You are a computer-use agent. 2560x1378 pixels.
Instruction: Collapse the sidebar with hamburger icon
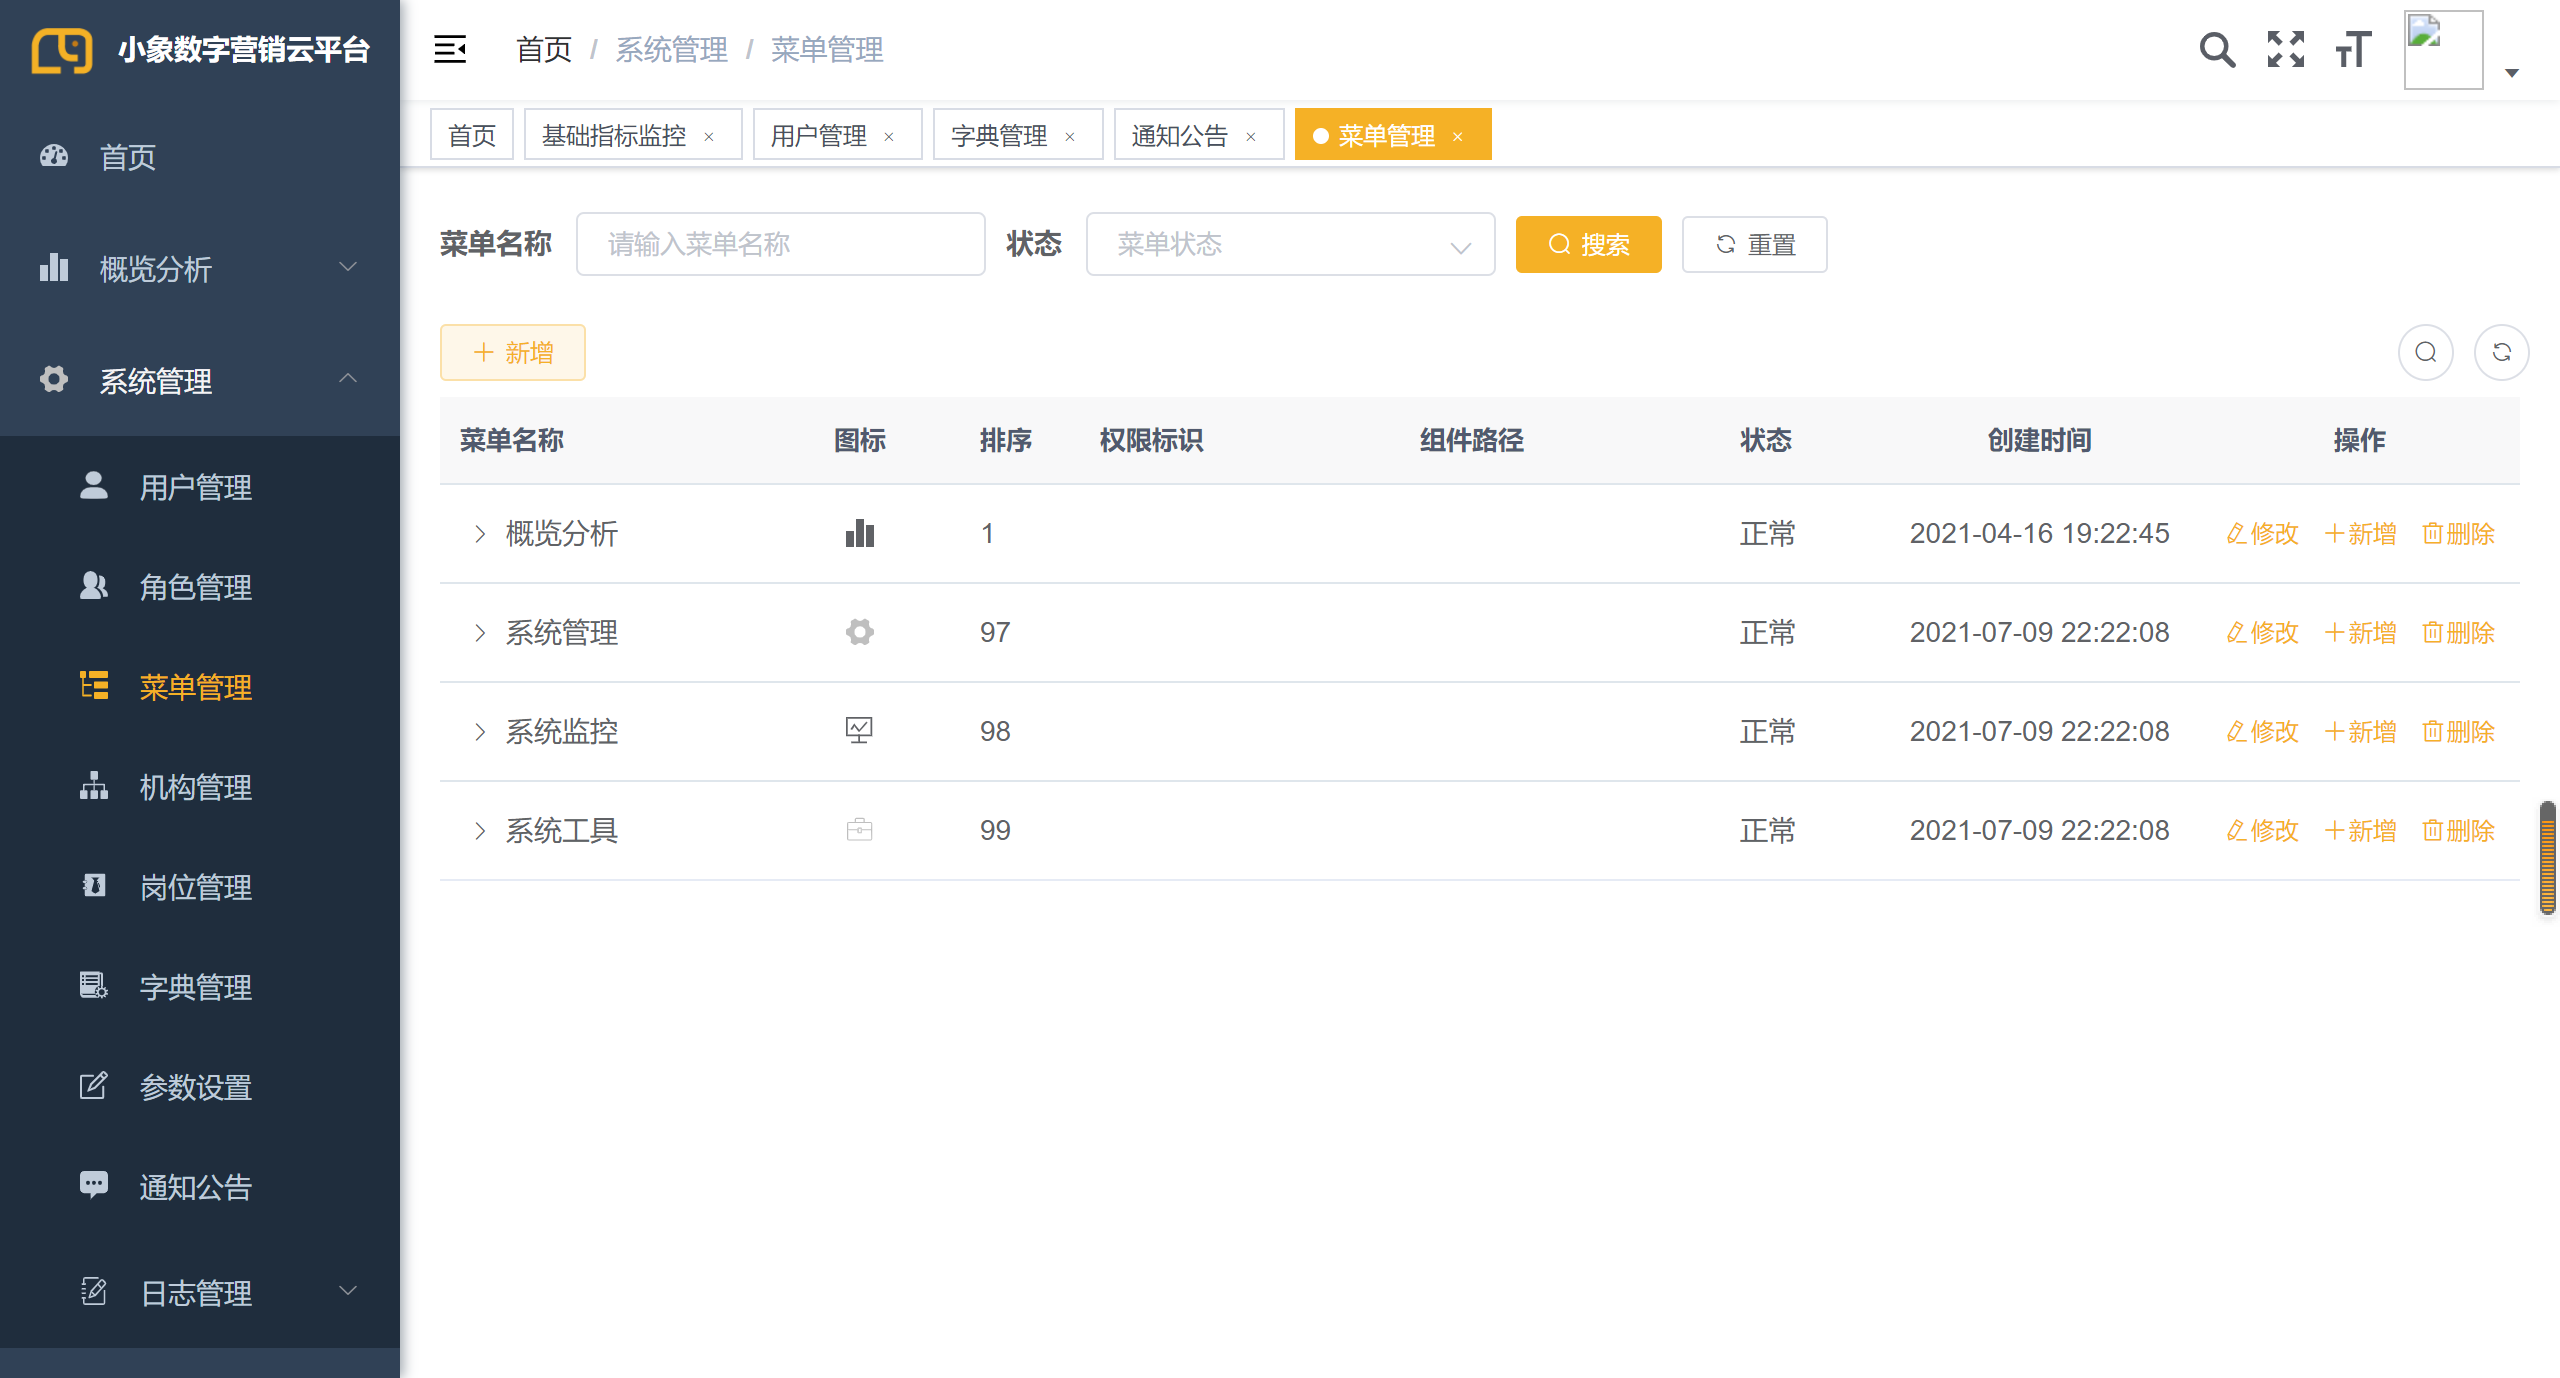[449, 49]
